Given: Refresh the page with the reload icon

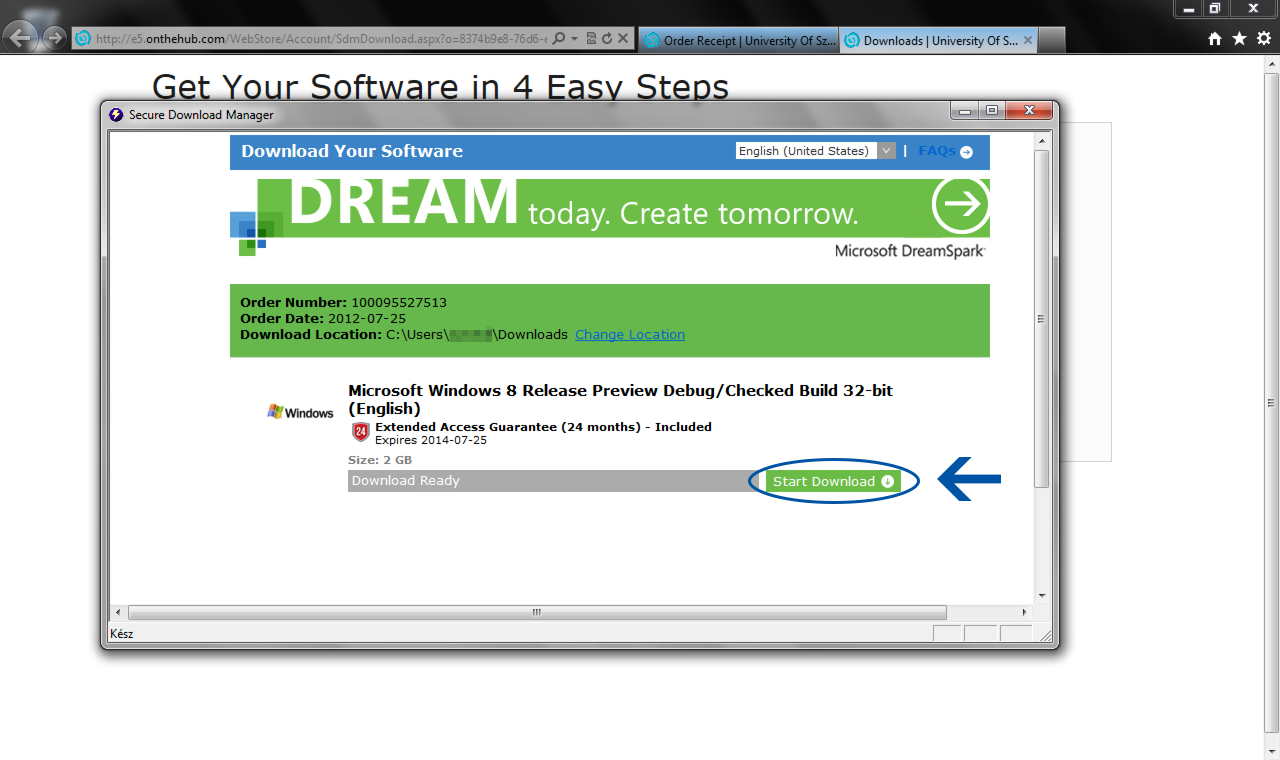Looking at the screenshot, I should click(606, 39).
